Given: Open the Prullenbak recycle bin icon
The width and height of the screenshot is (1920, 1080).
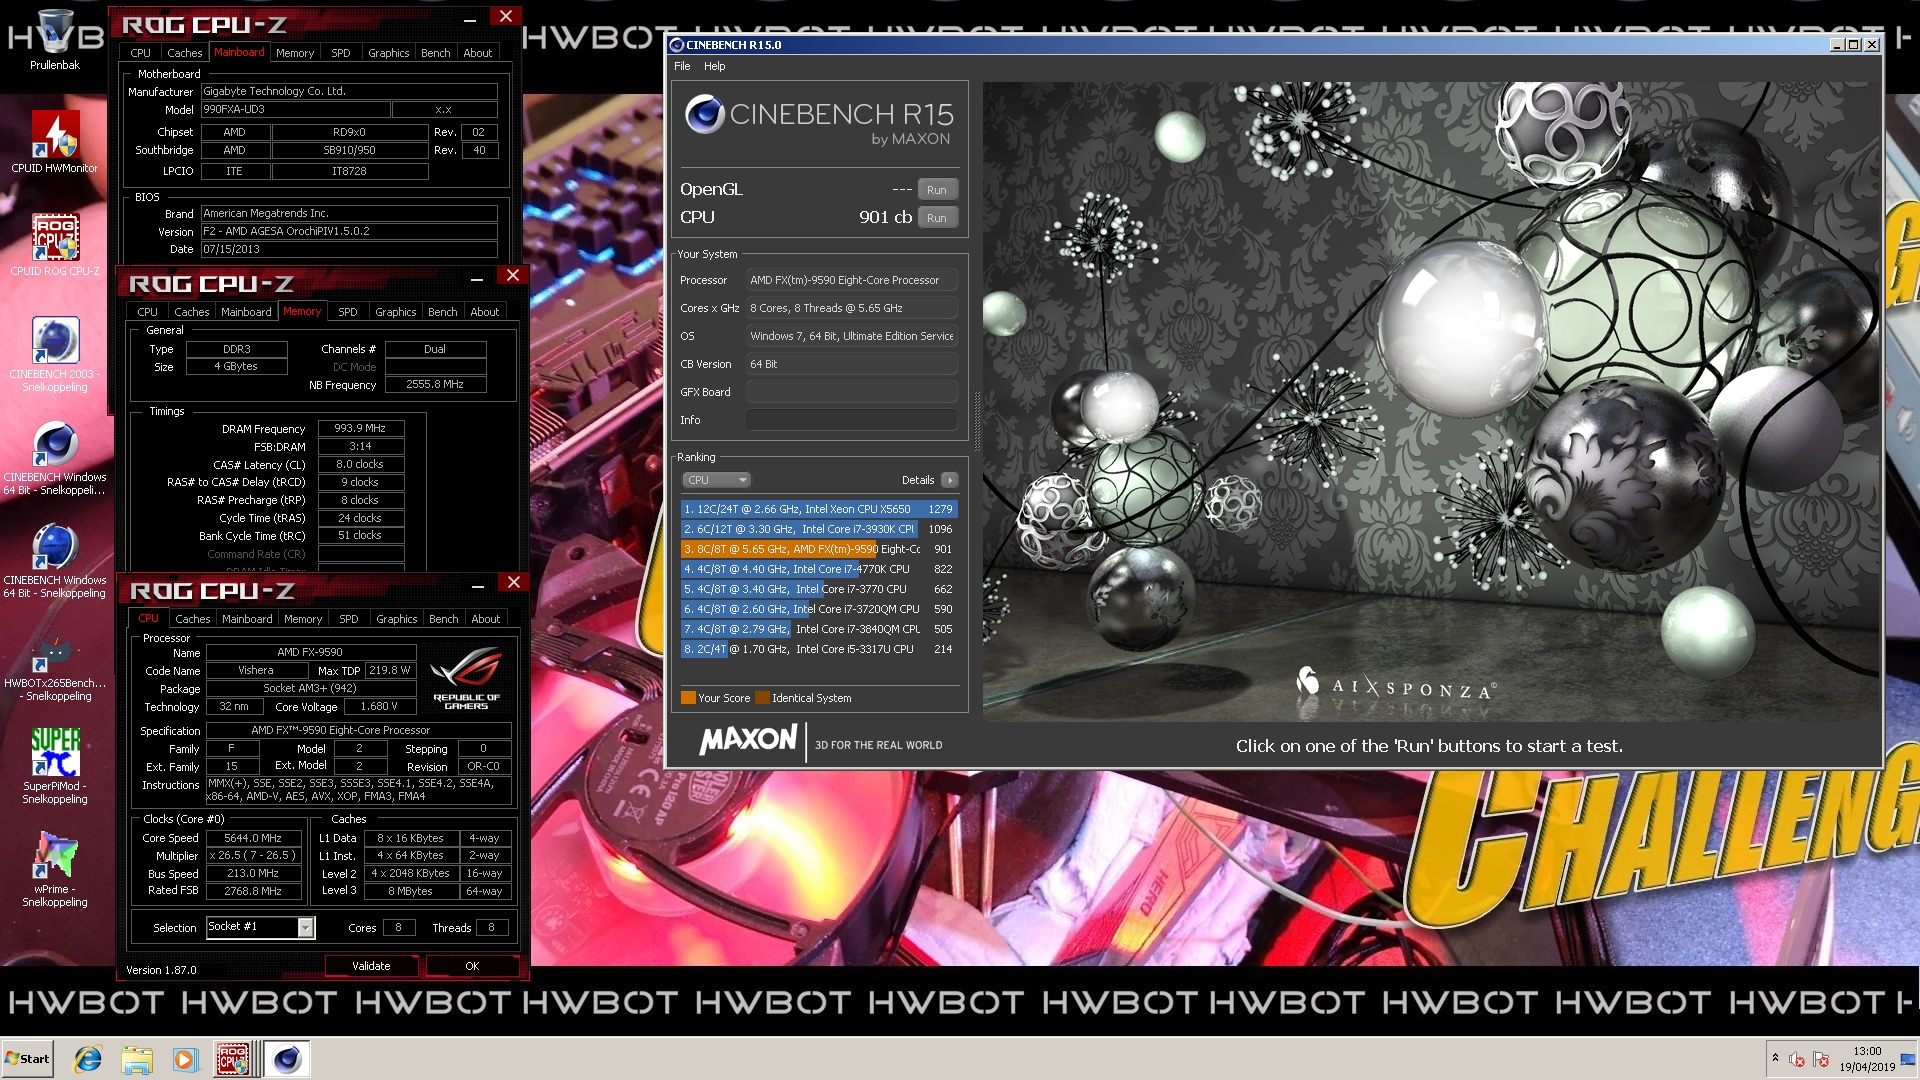Looking at the screenshot, I should [55, 40].
